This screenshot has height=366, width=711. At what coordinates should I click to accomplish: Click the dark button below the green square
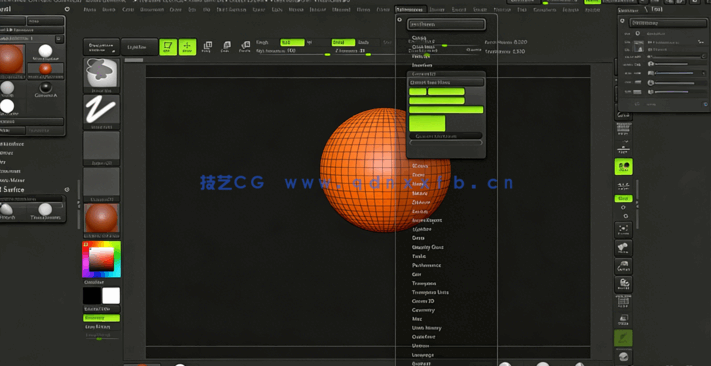click(x=446, y=136)
